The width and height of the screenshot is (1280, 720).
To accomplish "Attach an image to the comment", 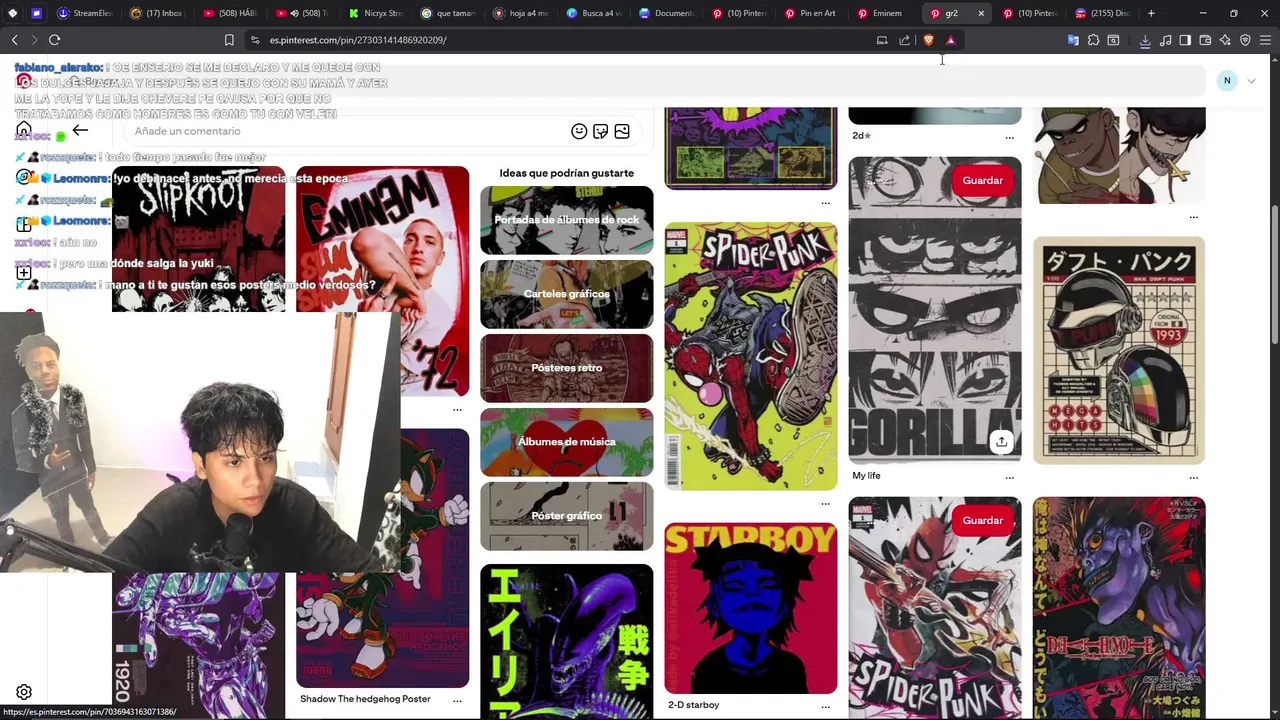I will click(x=622, y=131).
